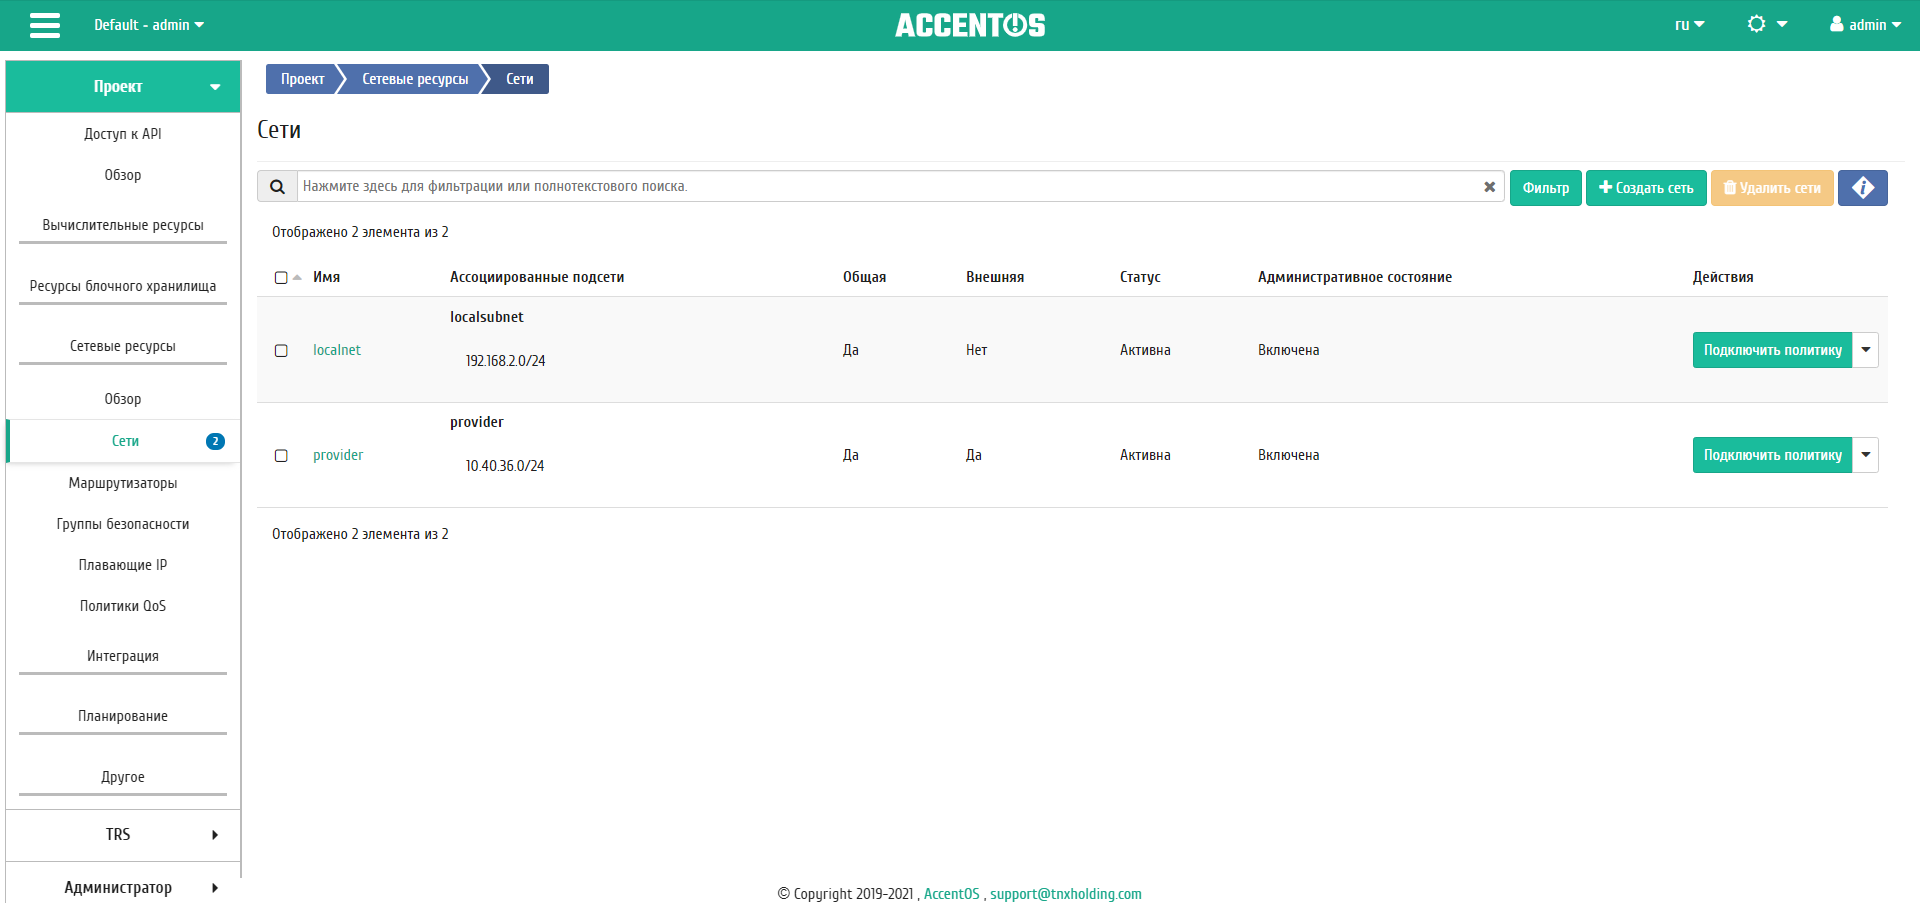
Task: Open the localnet network link
Action: [337, 350]
